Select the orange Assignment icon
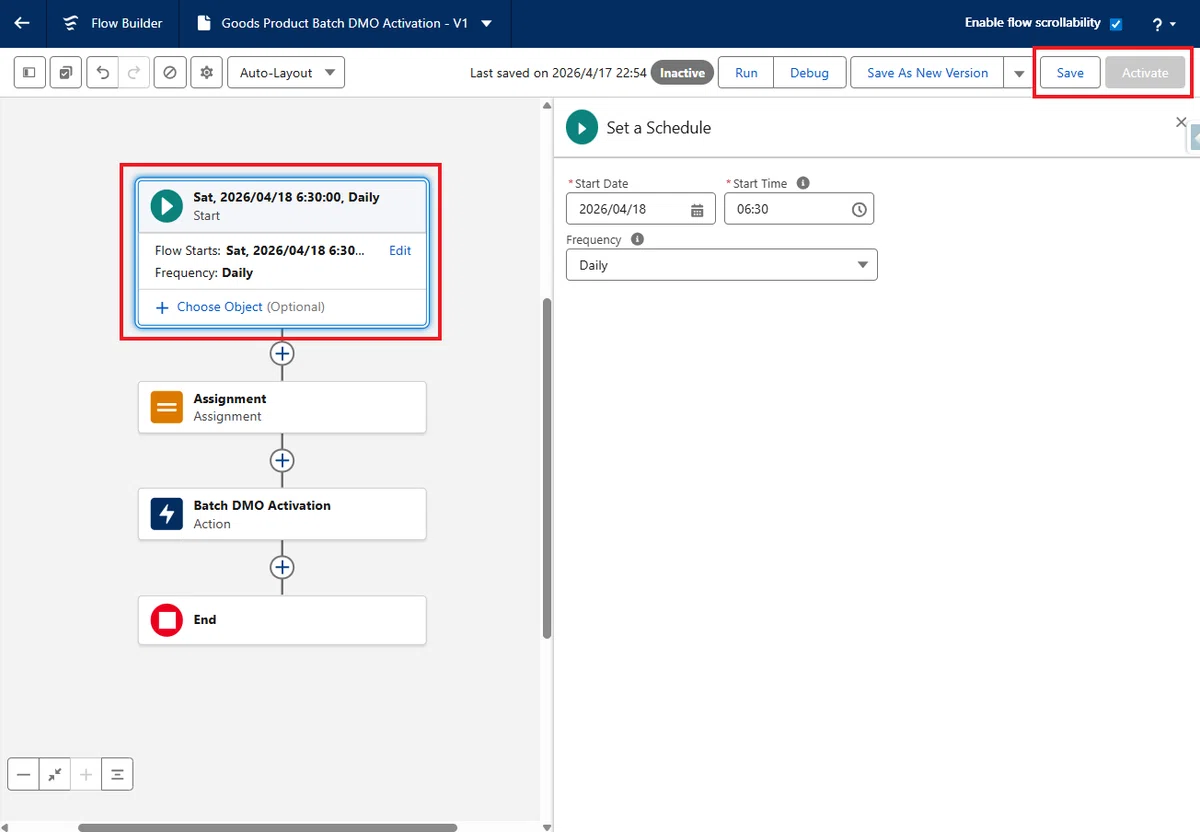The width and height of the screenshot is (1200, 832). point(167,407)
